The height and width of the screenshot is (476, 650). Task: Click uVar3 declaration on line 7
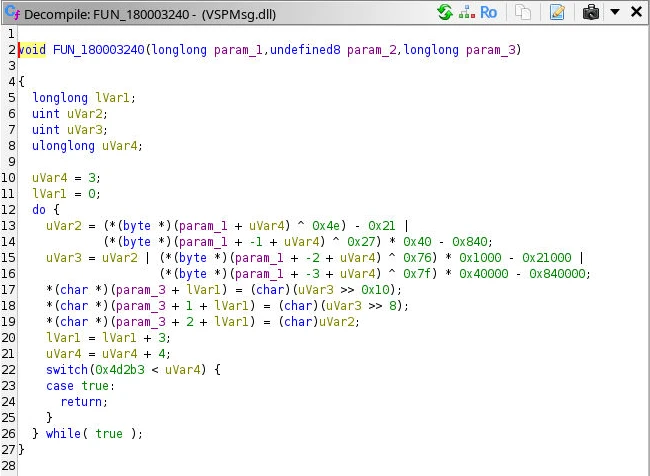click(85, 130)
